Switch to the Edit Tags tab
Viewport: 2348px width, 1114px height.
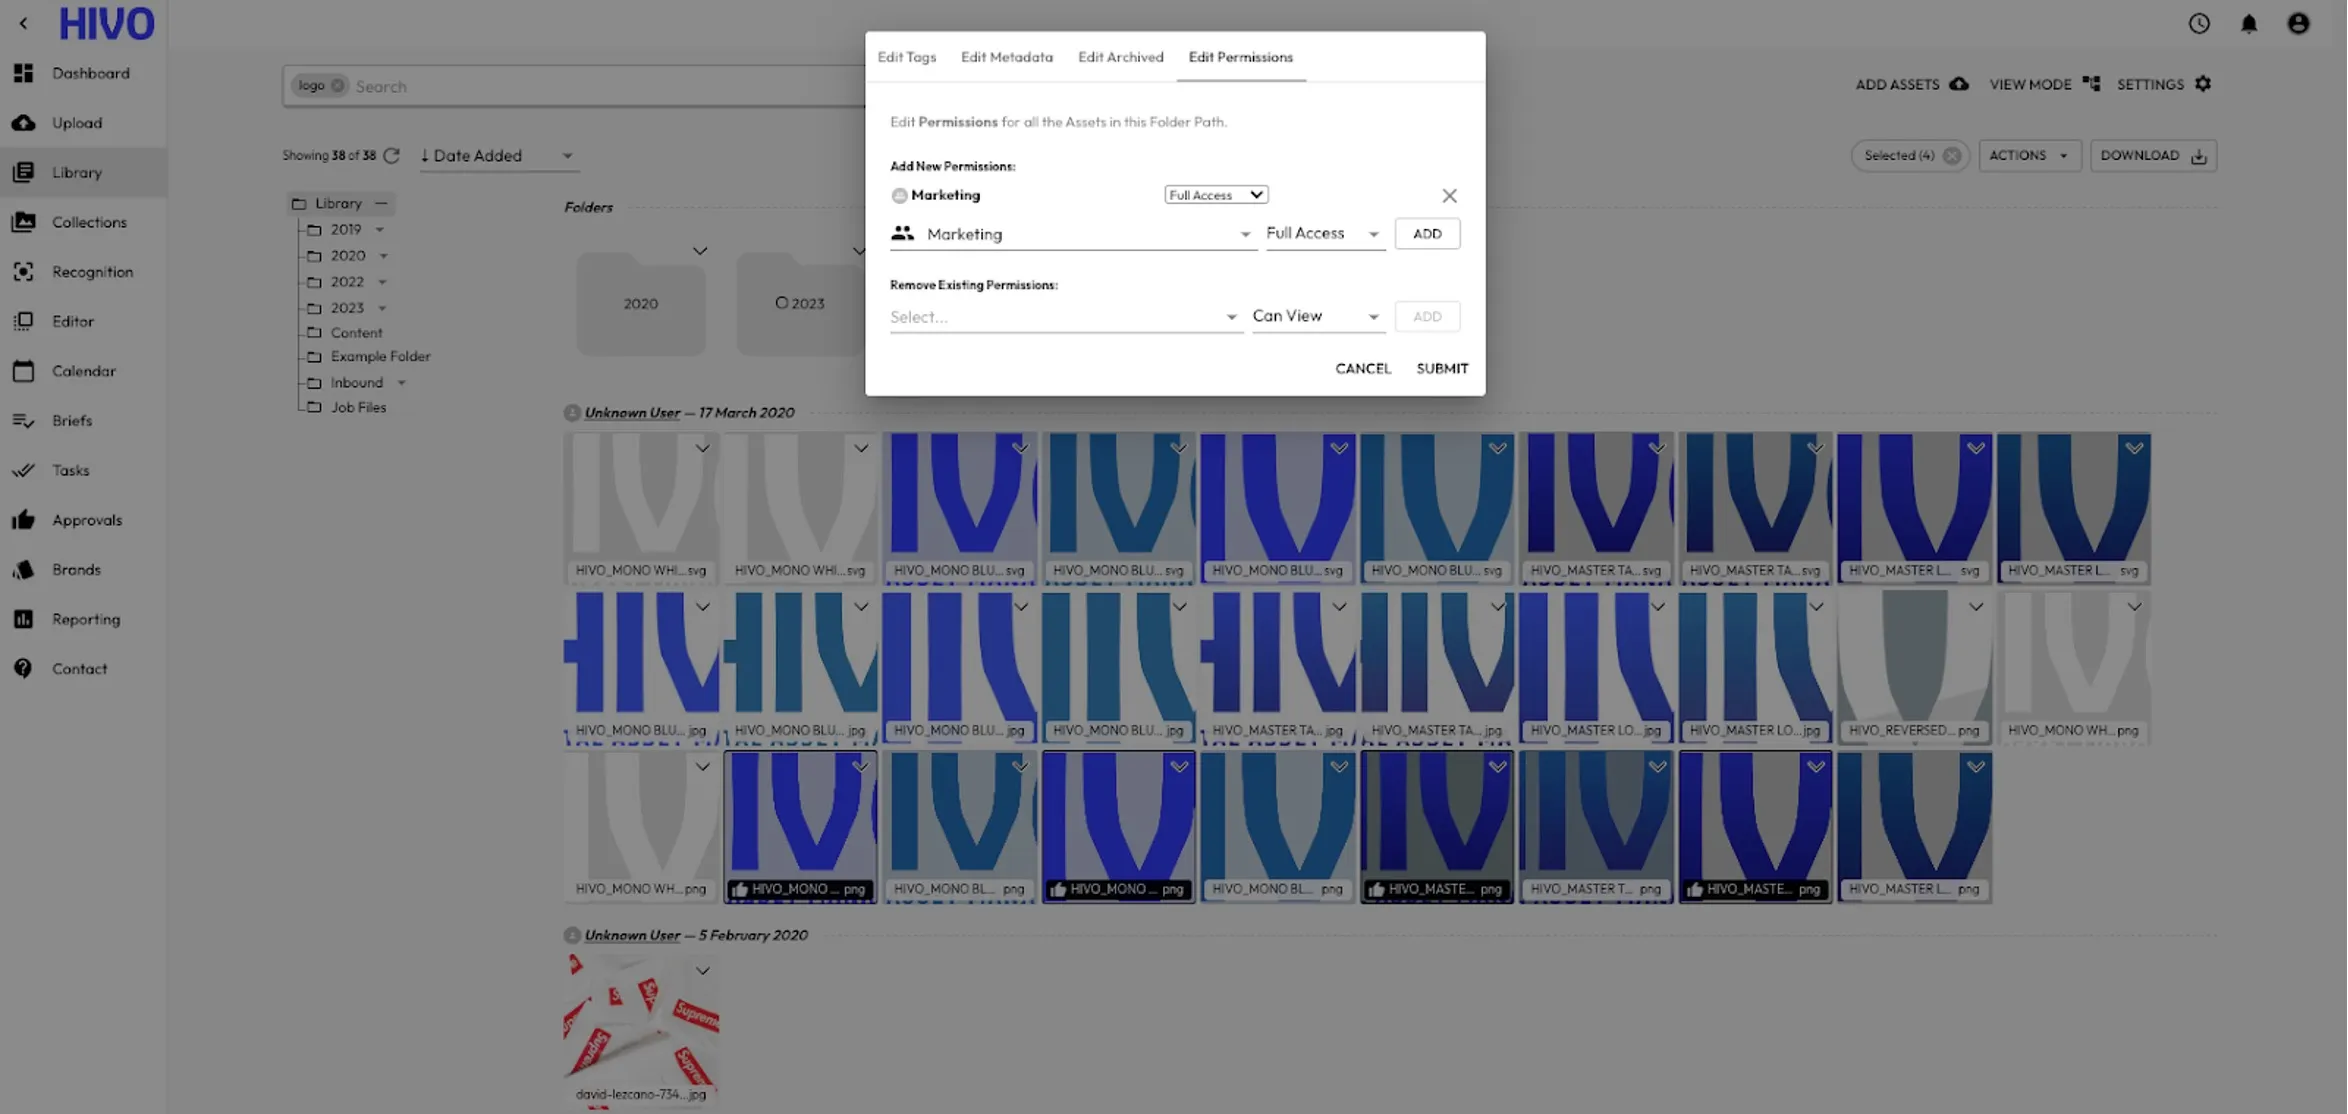[x=907, y=57]
